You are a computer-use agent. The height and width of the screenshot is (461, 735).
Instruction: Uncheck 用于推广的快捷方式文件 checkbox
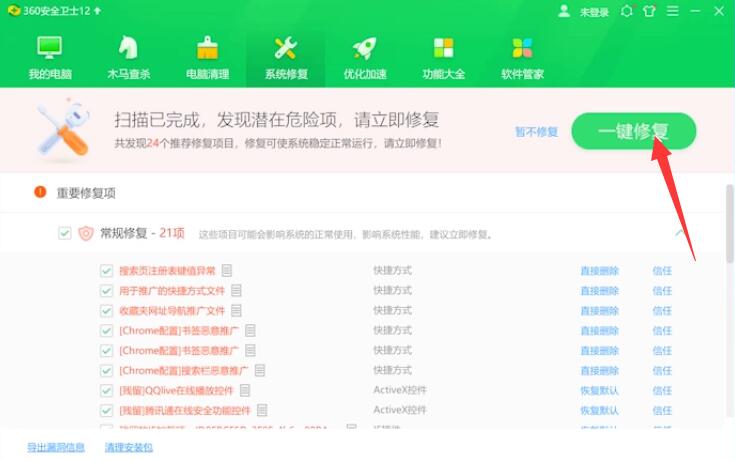click(x=106, y=291)
